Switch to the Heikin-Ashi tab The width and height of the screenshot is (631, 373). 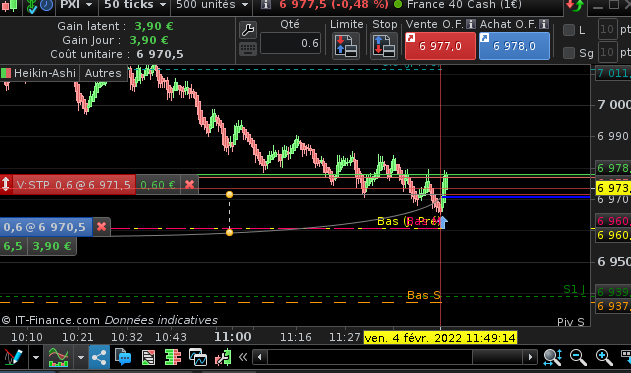tap(39, 73)
